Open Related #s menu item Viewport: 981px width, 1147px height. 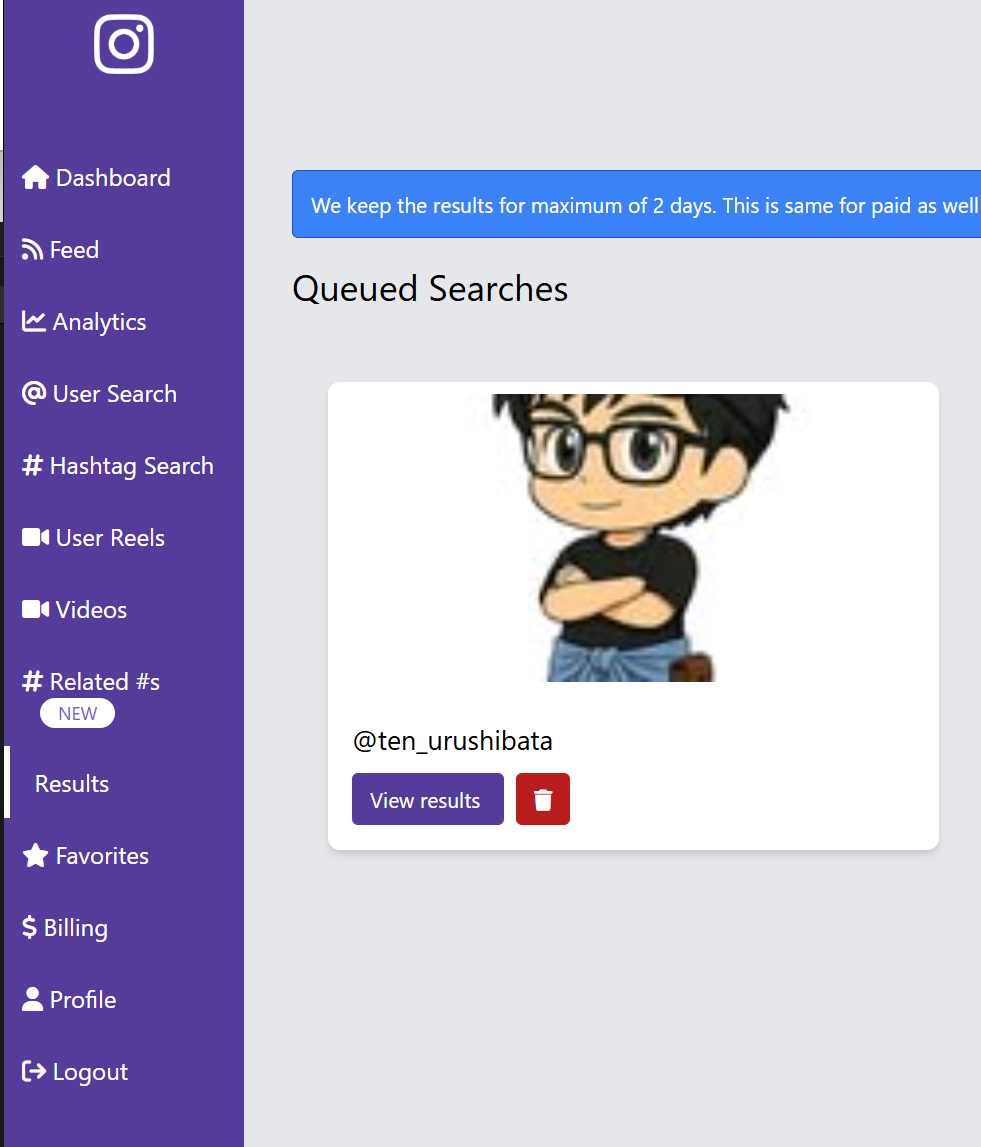click(x=104, y=682)
